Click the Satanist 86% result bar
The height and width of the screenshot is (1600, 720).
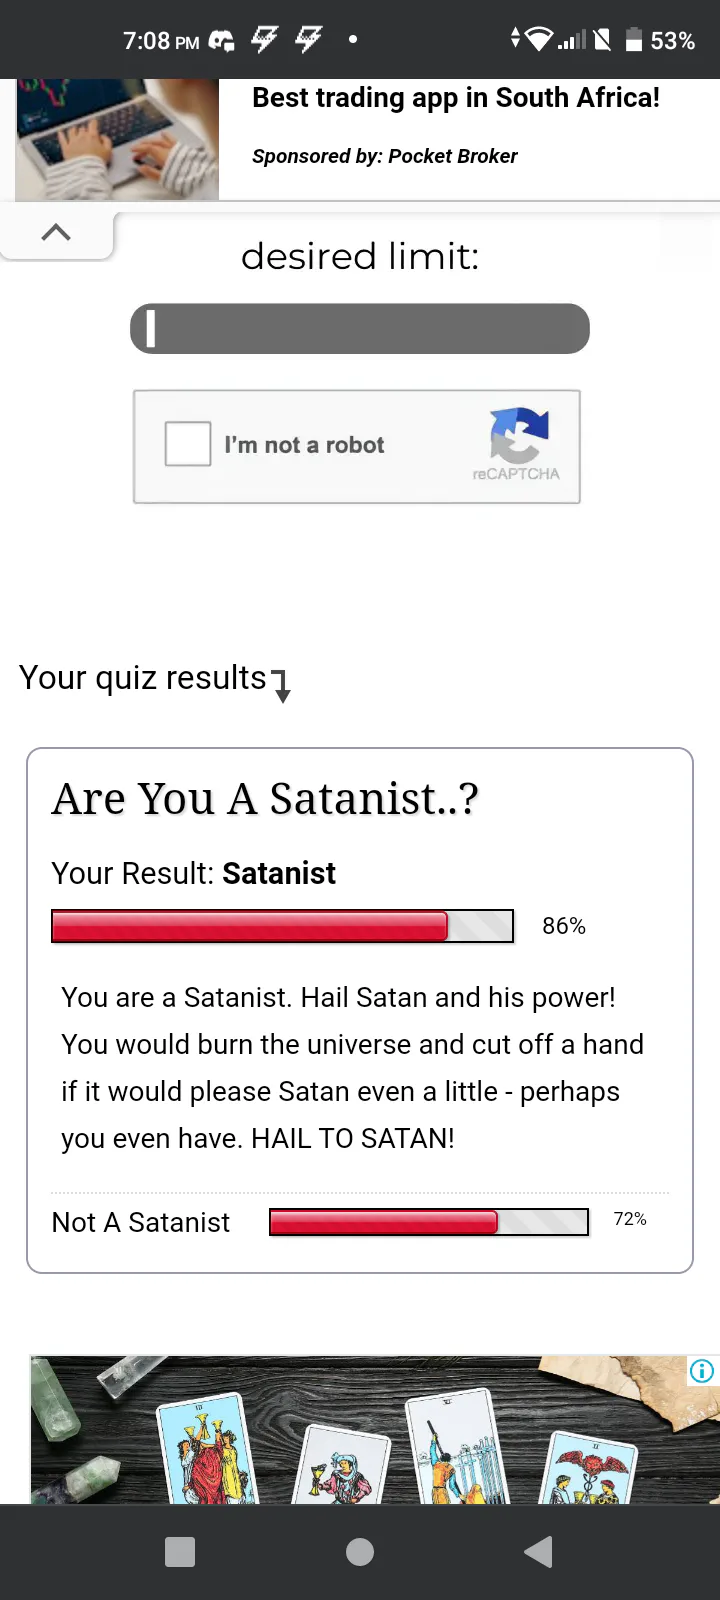tap(282, 926)
